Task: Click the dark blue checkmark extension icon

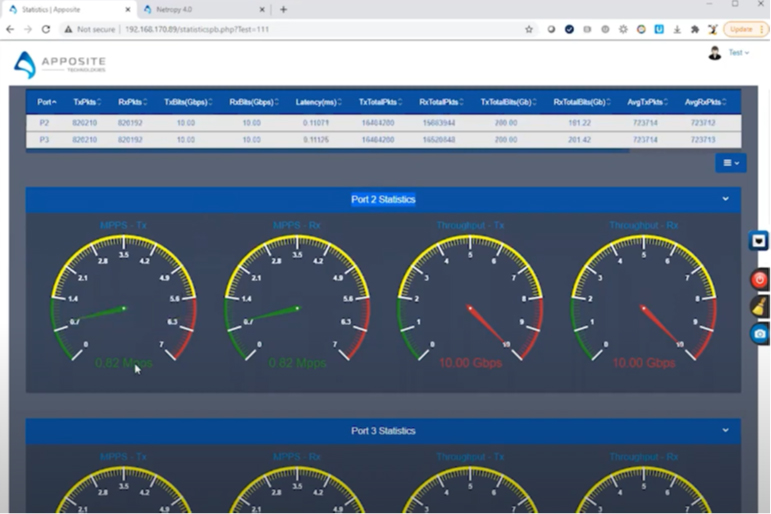Action: [569, 30]
